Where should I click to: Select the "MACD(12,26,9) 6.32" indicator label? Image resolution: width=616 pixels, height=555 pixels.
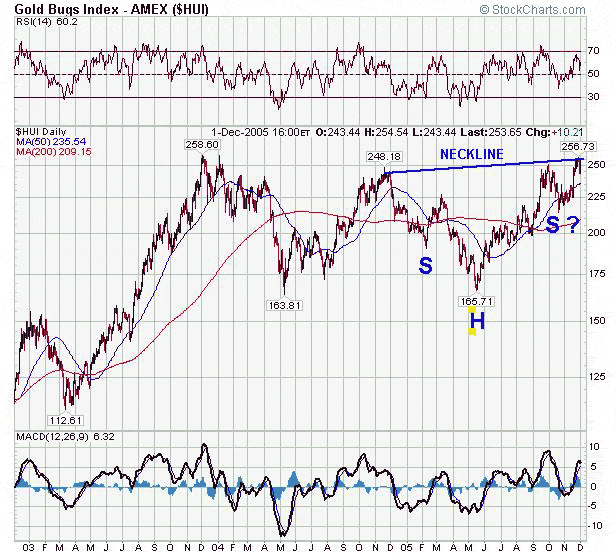[65, 436]
